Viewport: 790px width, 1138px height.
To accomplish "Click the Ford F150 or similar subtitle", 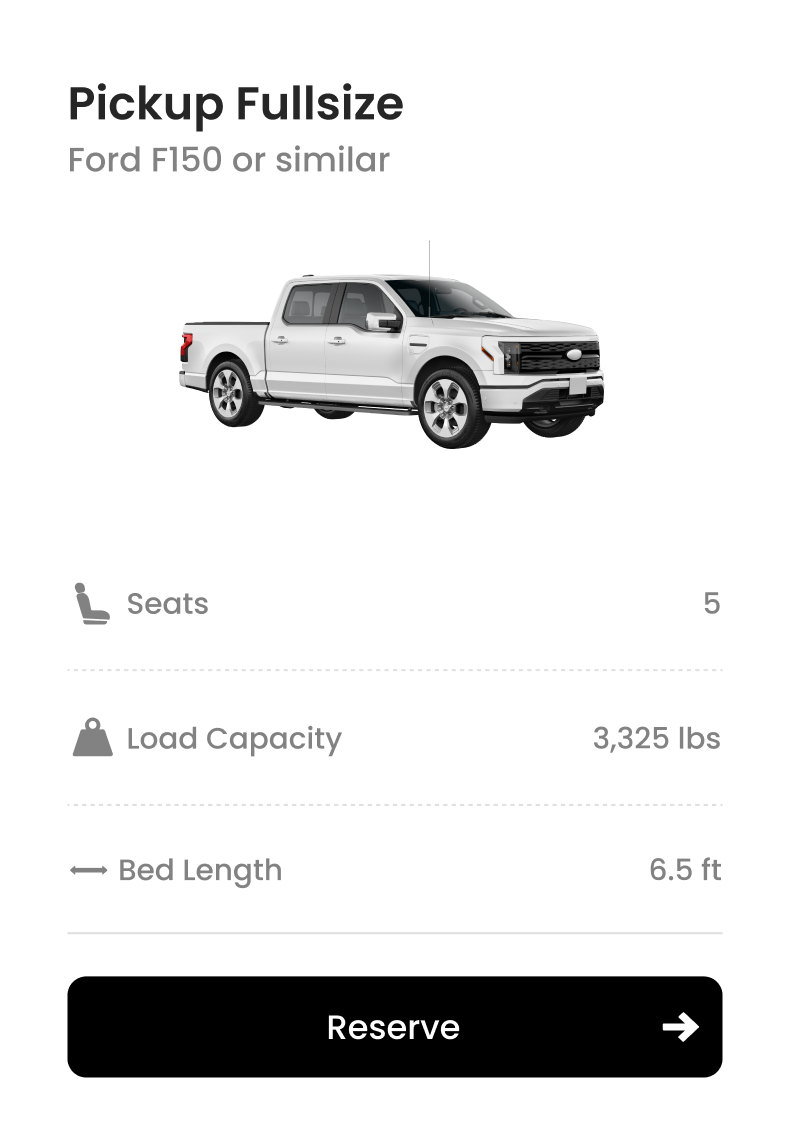I will [x=229, y=160].
